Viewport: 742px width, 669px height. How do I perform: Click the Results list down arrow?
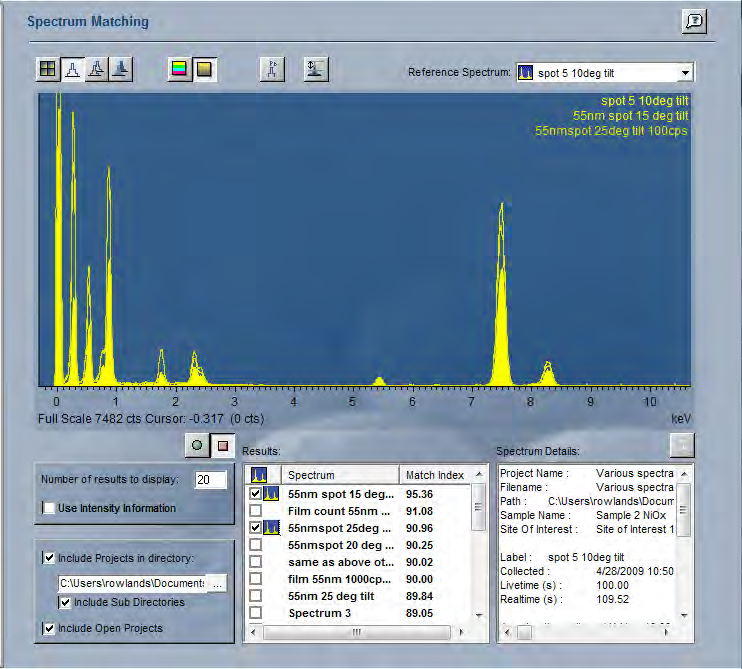click(479, 616)
